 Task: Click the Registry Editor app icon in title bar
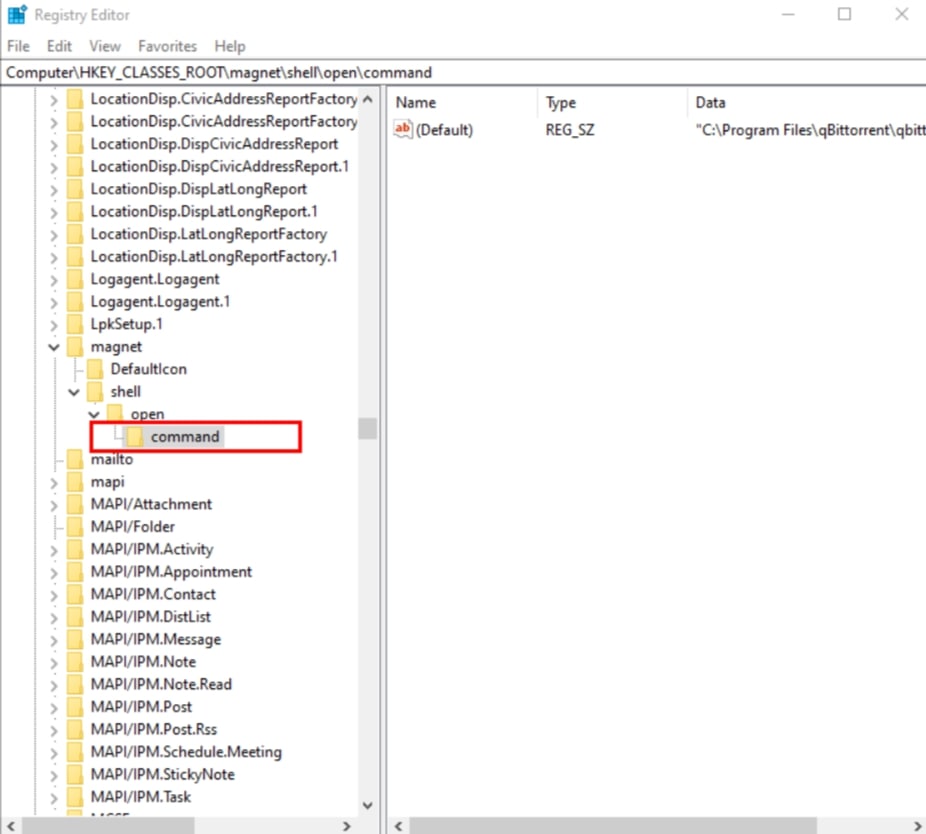pos(17,14)
